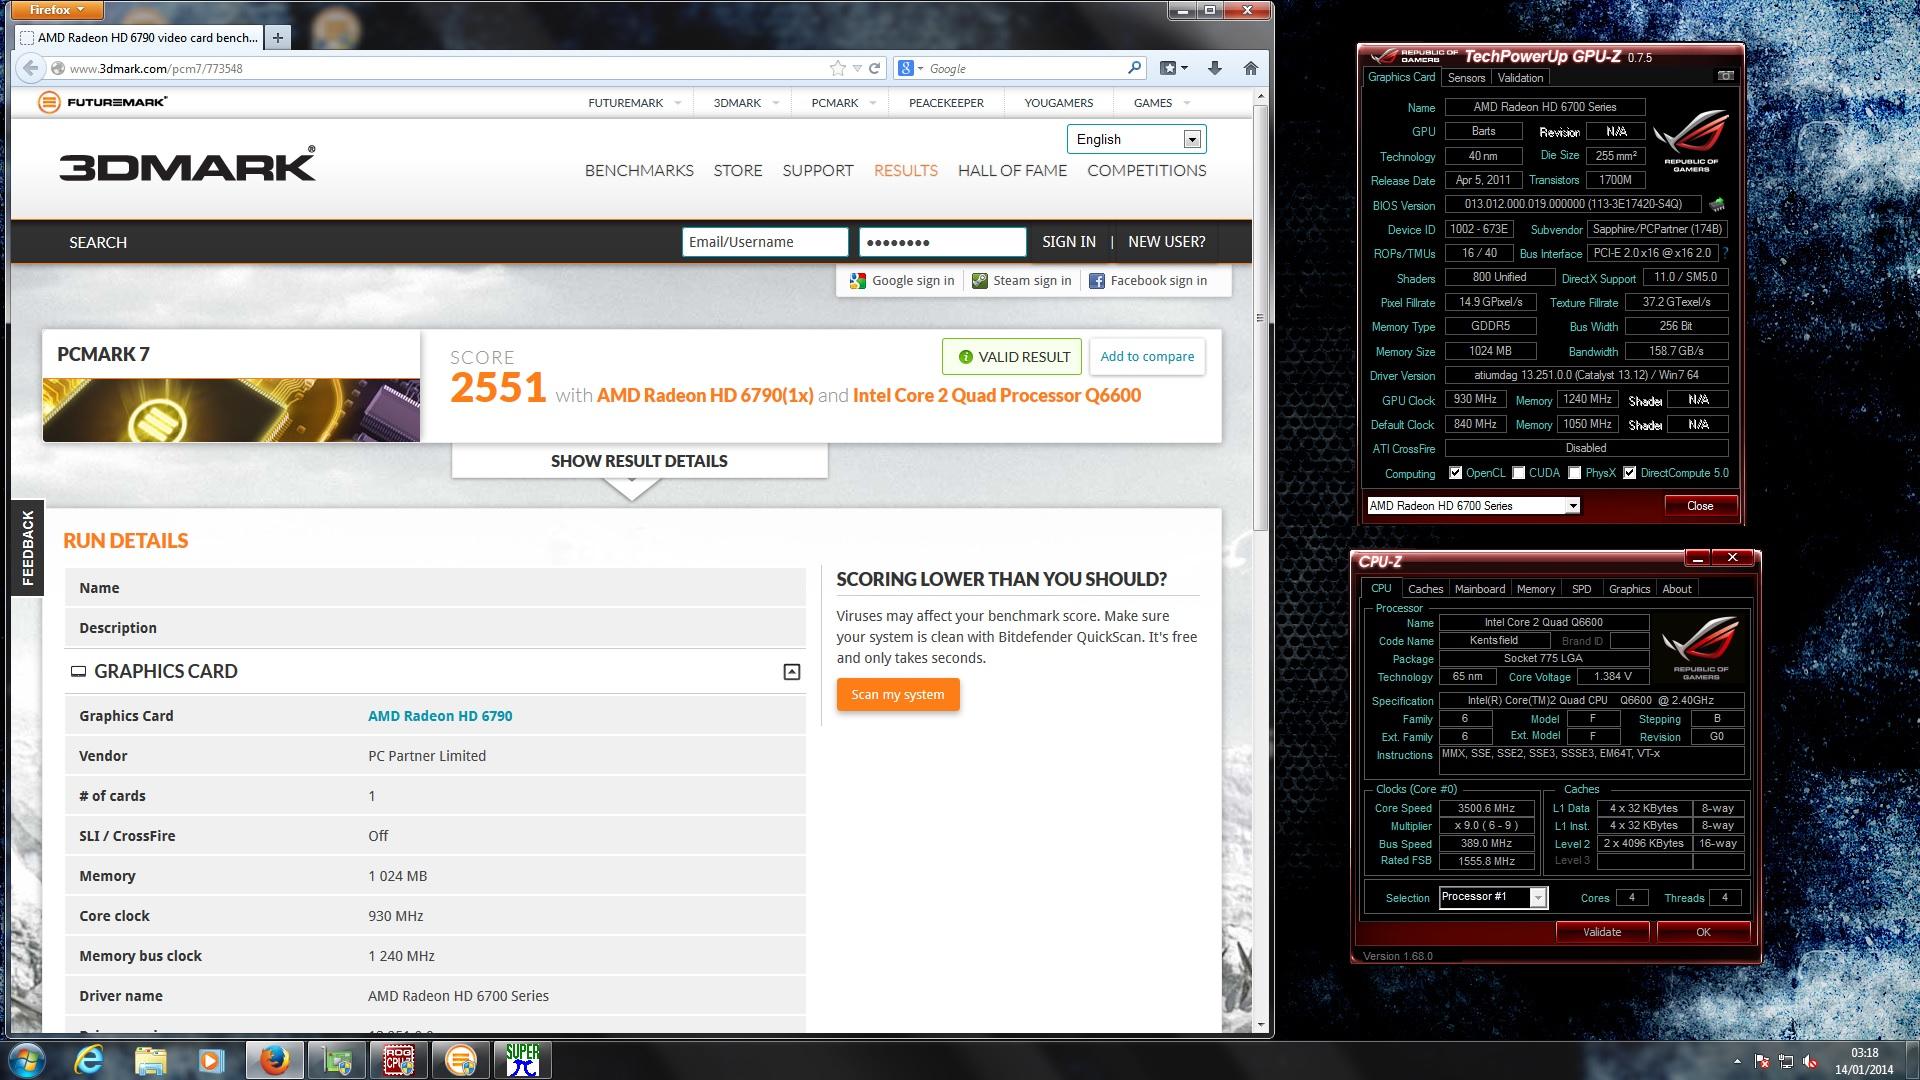The image size is (1920, 1080).
Task: Click the Firefox page vertical scrollbar
Action: [1260, 319]
